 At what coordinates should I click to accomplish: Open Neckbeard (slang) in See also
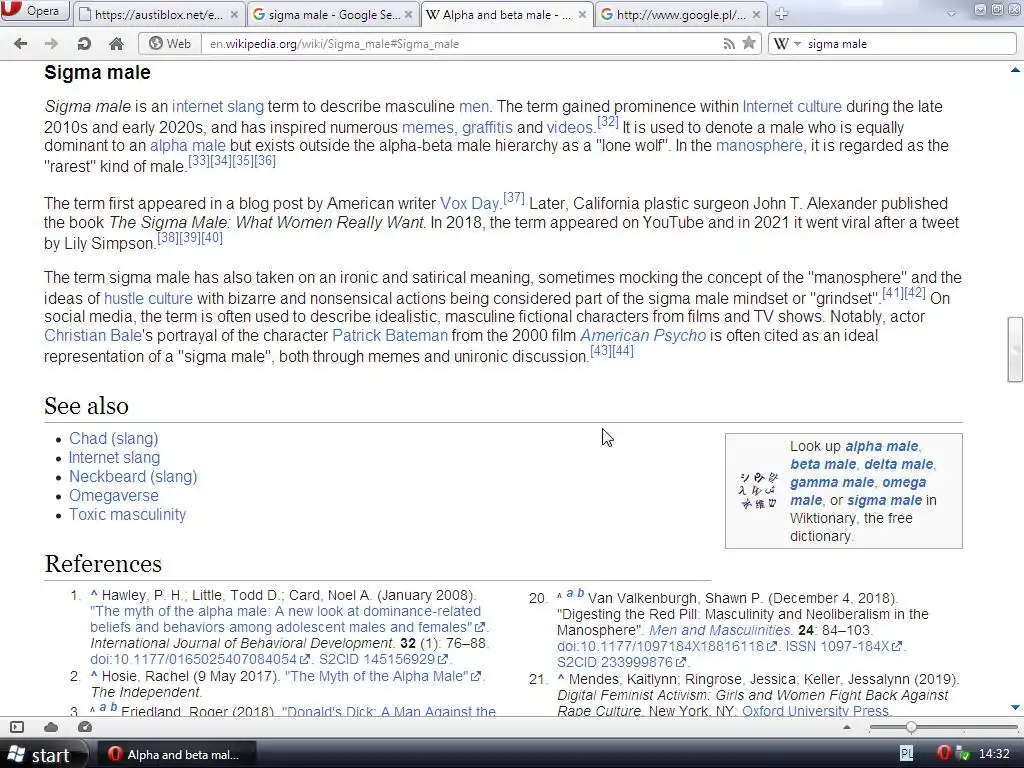pyautogui.click(x=133, y=477)
